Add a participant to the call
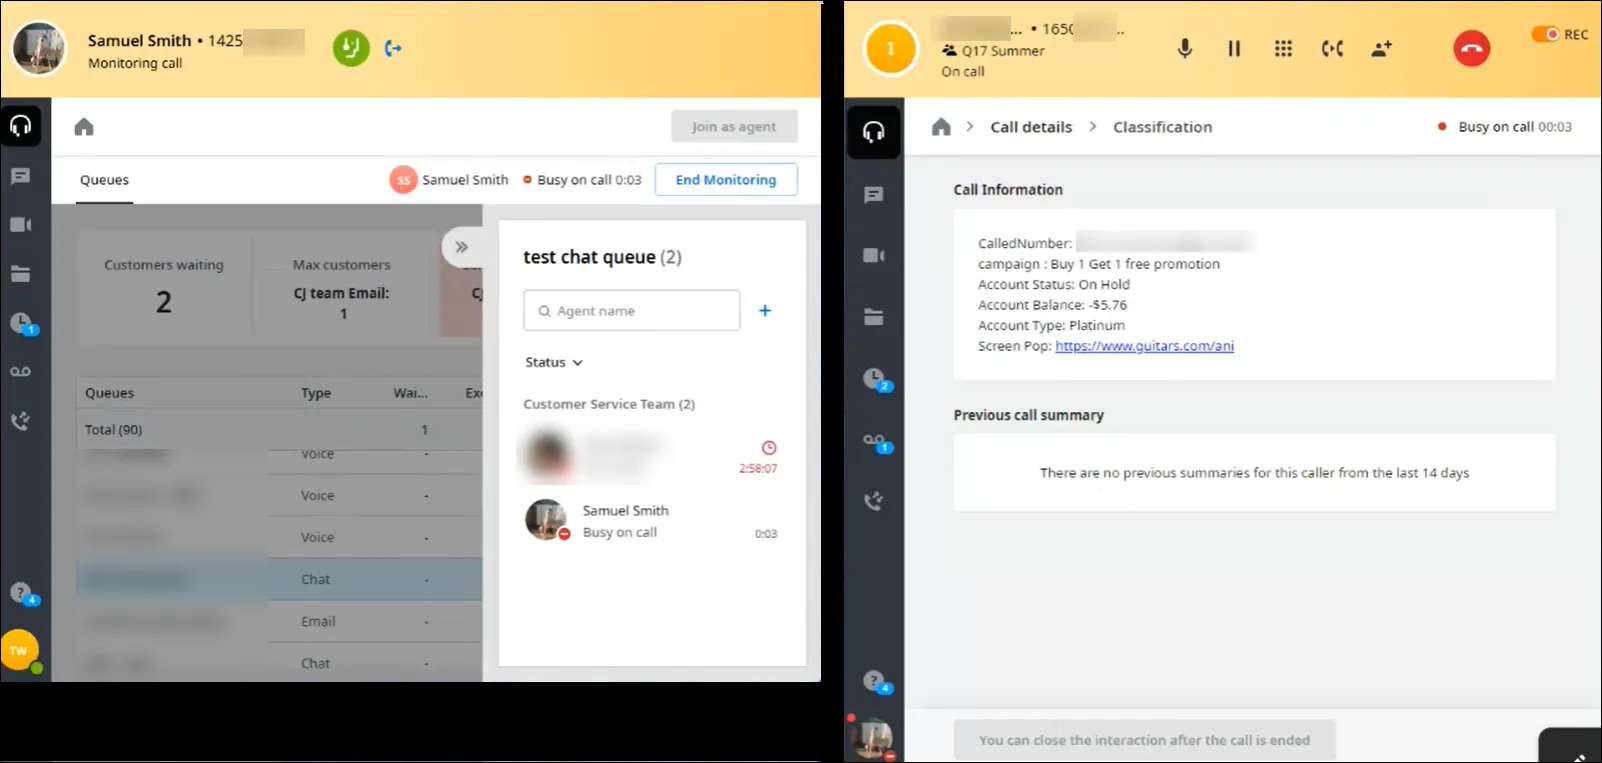 click(x=1381, y=48)
